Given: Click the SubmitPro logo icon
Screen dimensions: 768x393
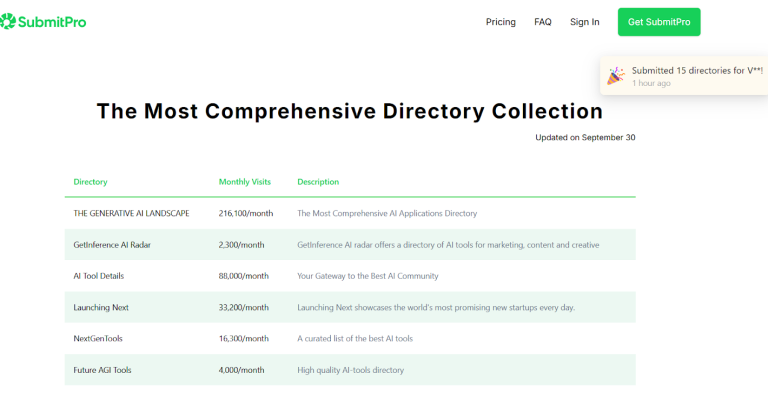Looking at the screenshot, I should (8, 22).
